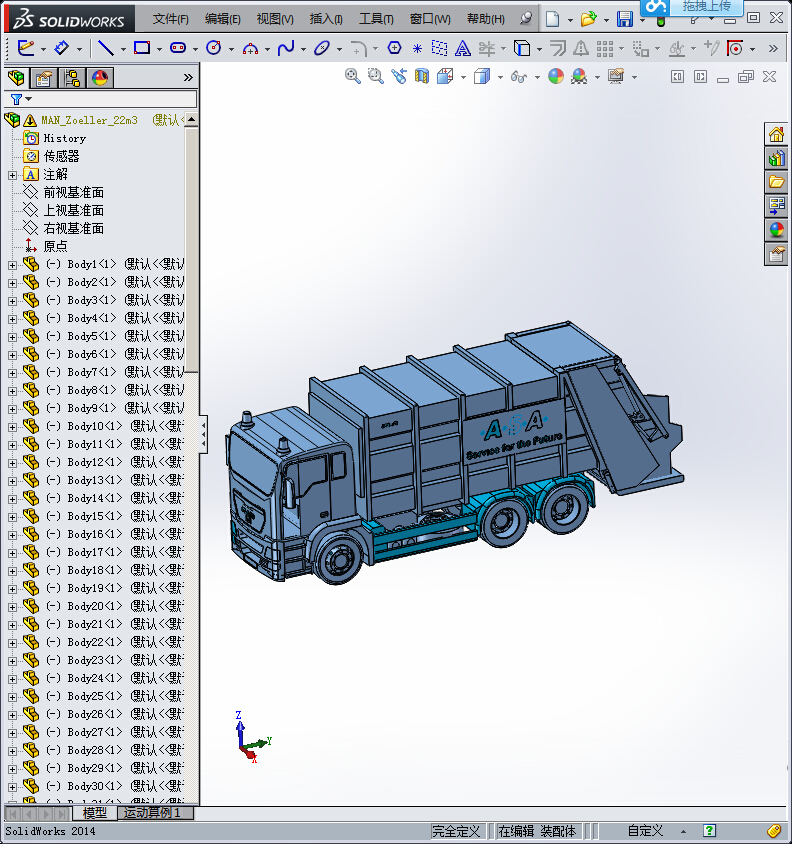Screen dimensions: 792x844
Task: Click the Edit Appearance color ball
Action: tap(556, 76)
